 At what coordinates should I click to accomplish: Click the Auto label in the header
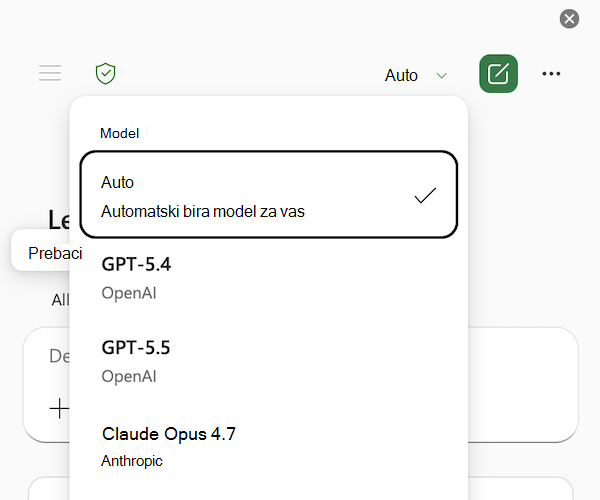pyautogui.click(x=401, y=75)
